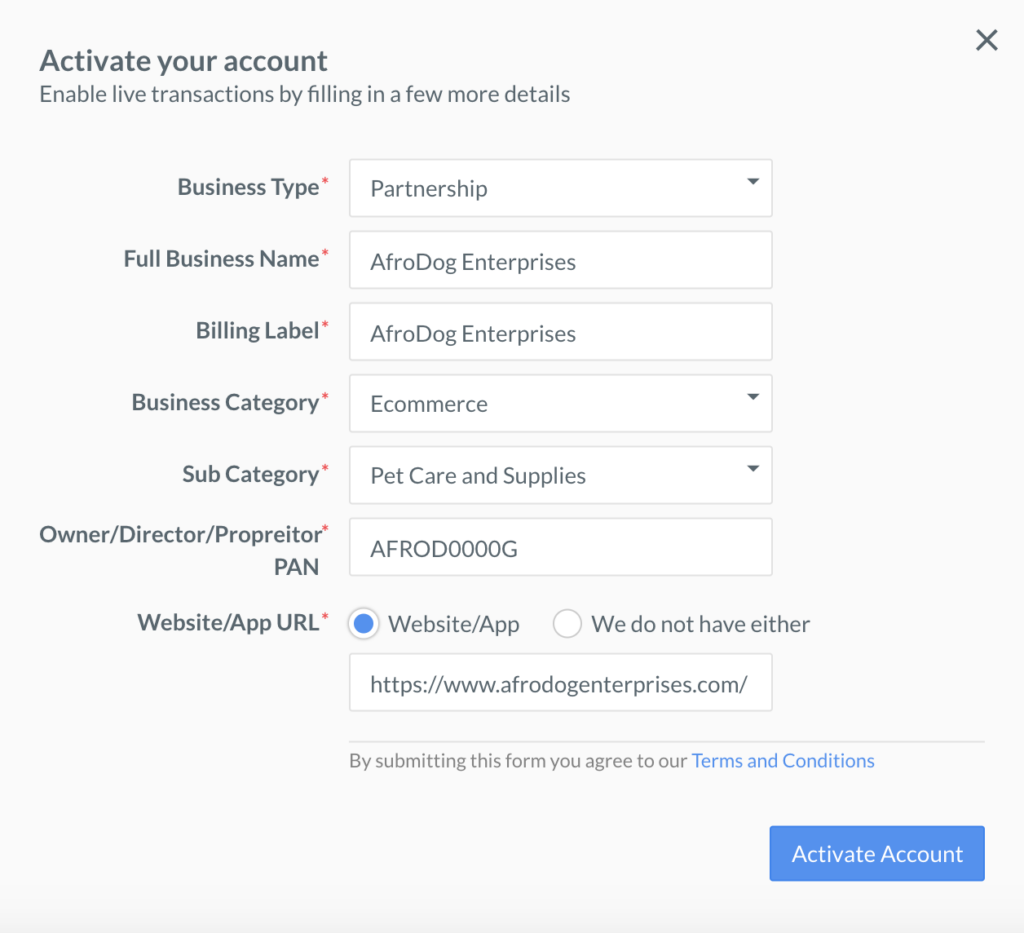Screen dimensions: 1024x933
Task: Click the Full Business Name field
Action: [560, 260]
